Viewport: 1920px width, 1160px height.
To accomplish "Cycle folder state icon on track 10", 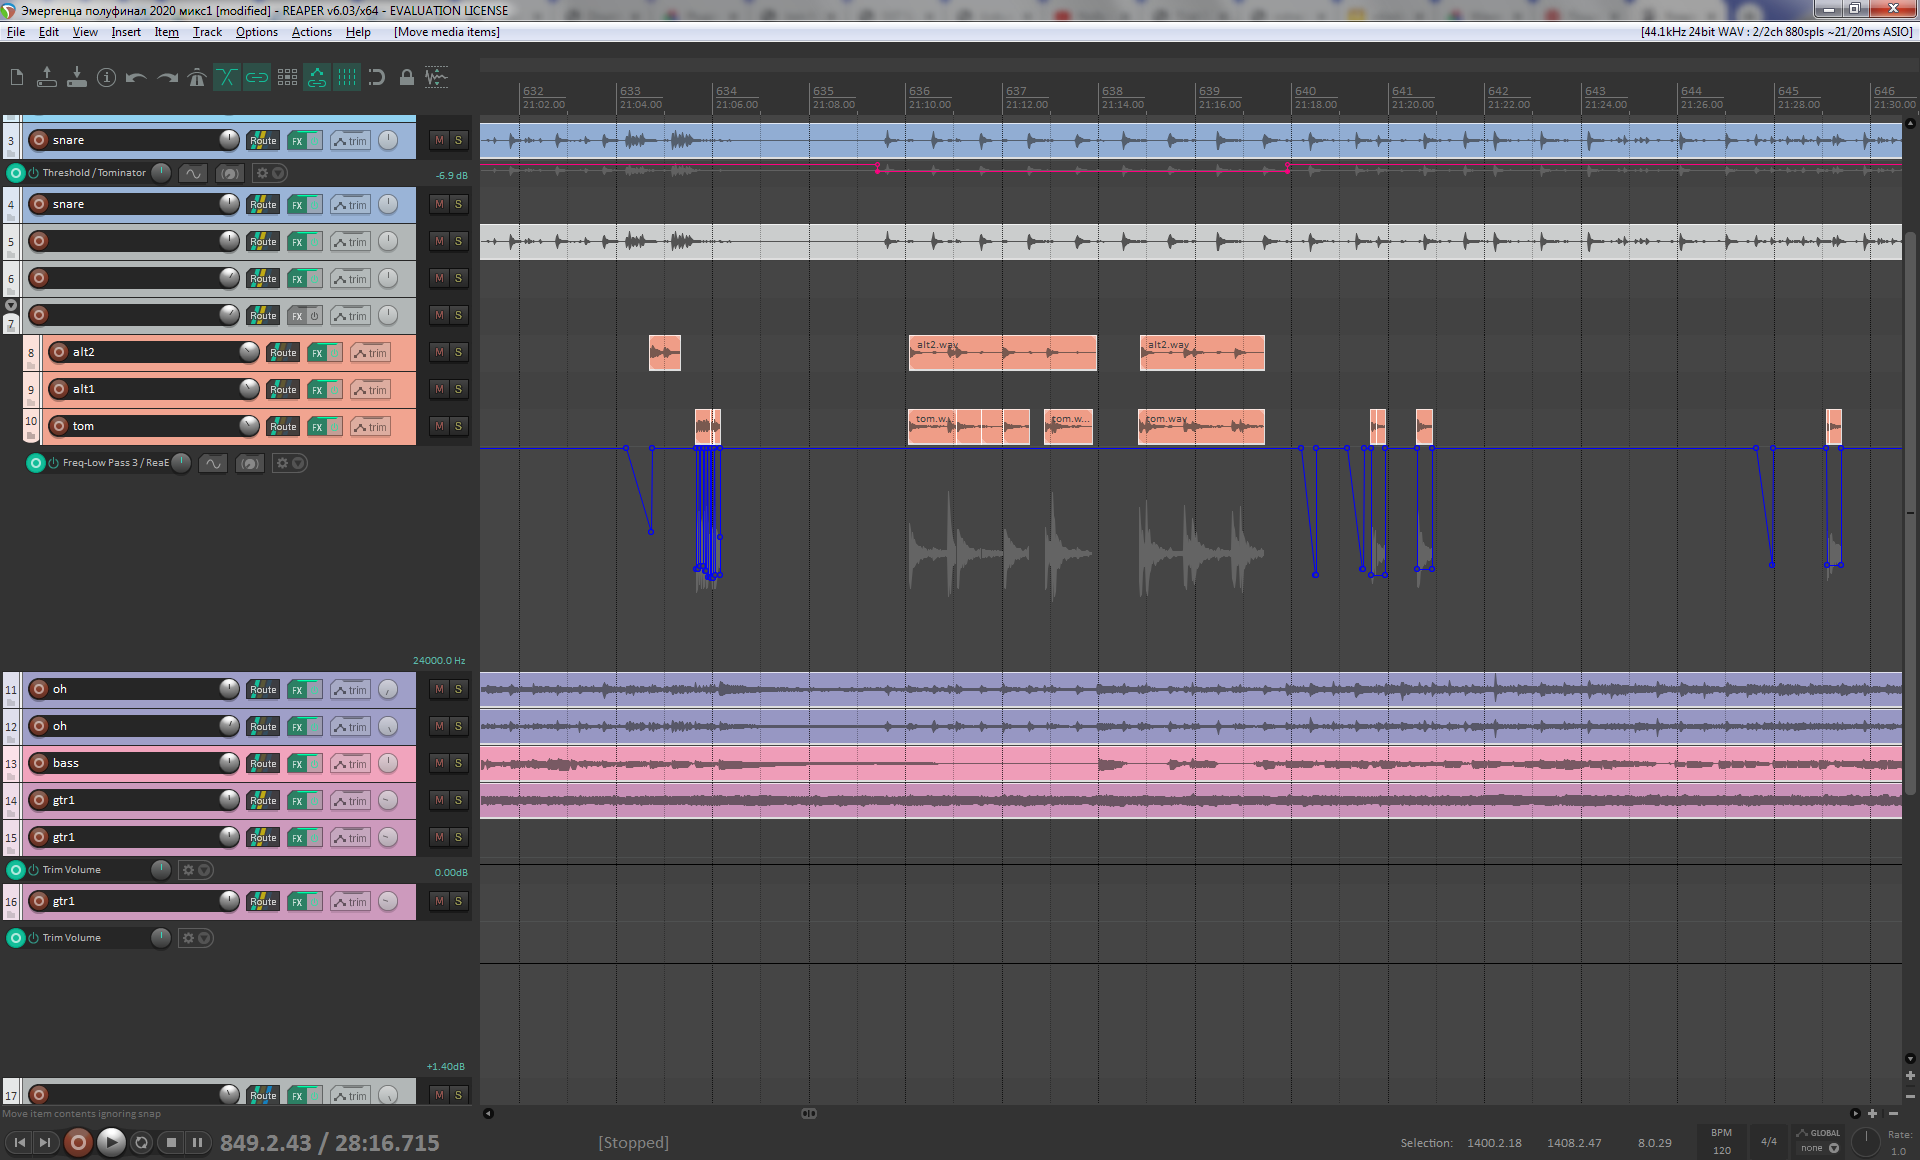I will (x=31, y=434).
